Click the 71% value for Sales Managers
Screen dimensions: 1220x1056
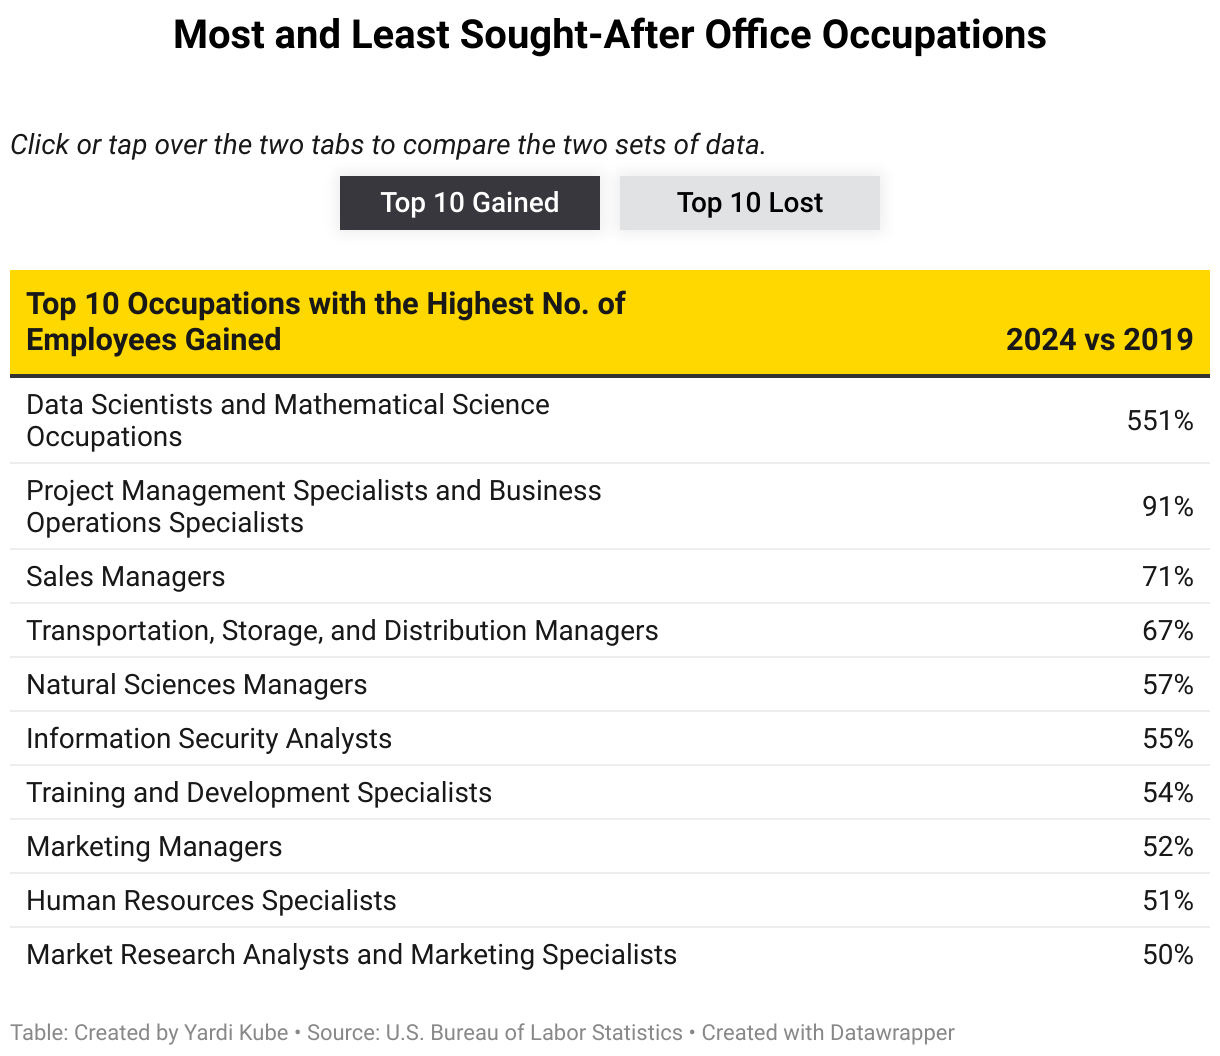(1168, 577)
